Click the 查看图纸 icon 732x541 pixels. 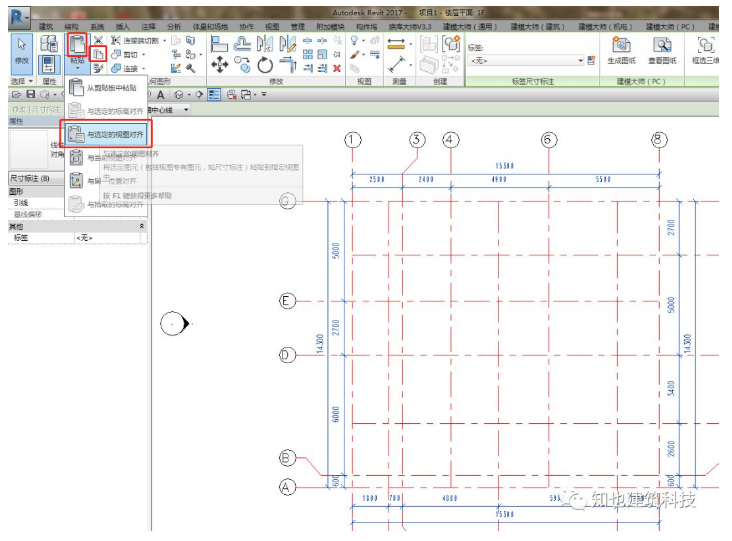[x=662, y=45]
